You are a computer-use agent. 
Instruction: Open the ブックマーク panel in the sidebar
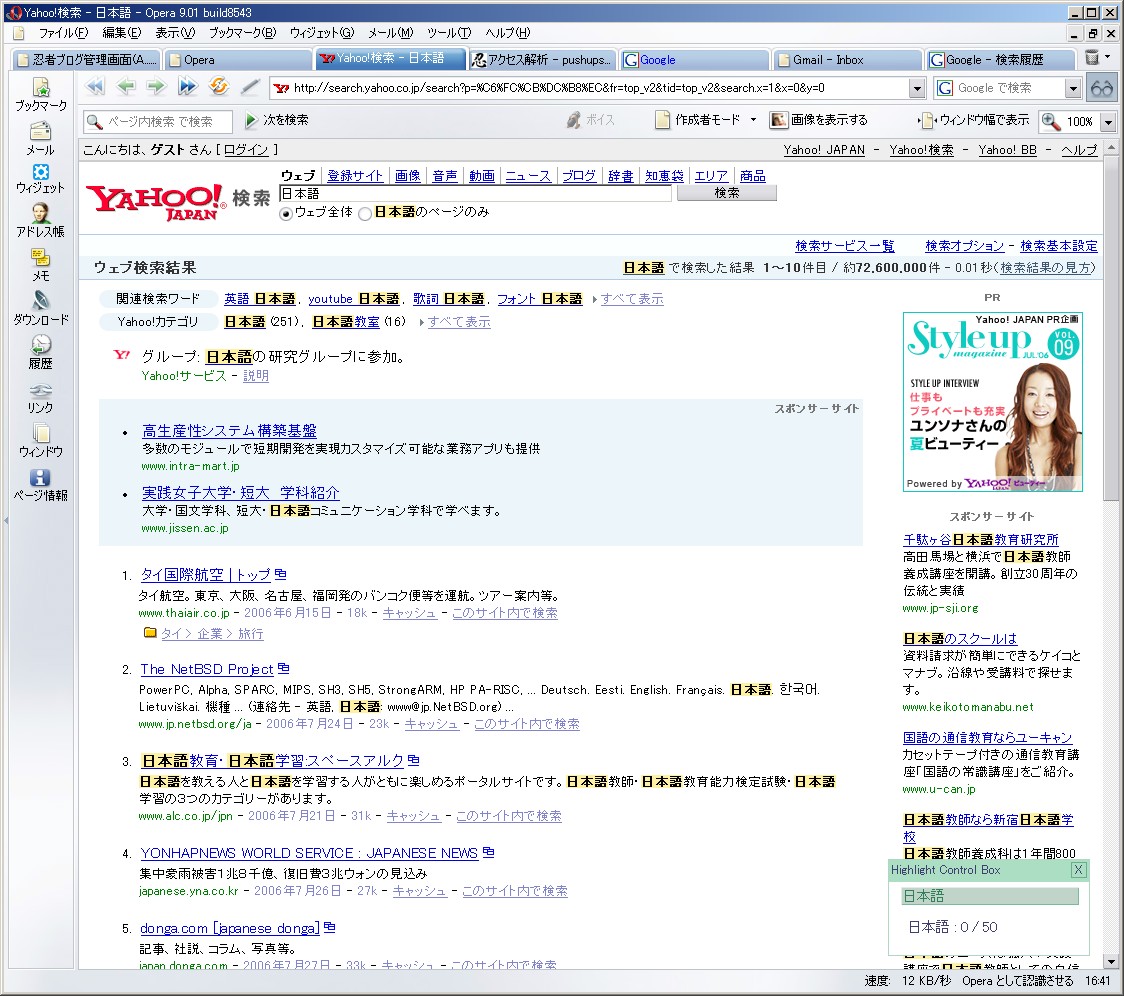[x=41, y=95]
